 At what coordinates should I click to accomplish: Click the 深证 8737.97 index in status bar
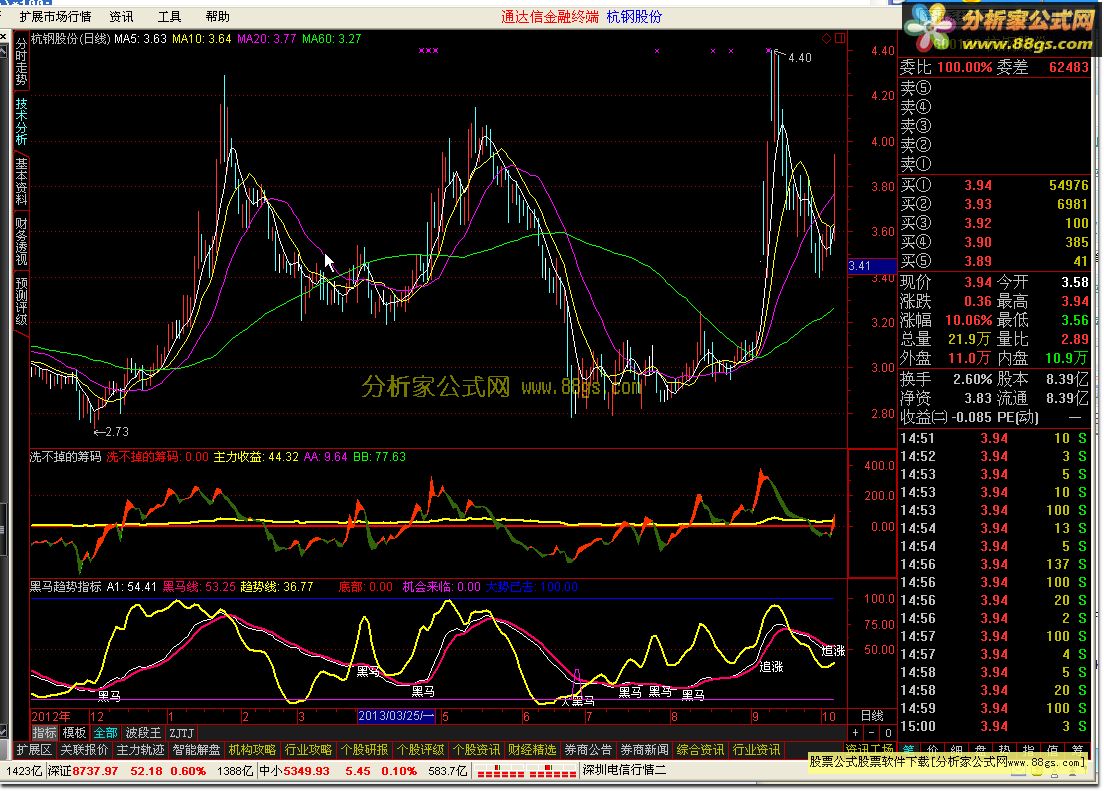(83, 771)
